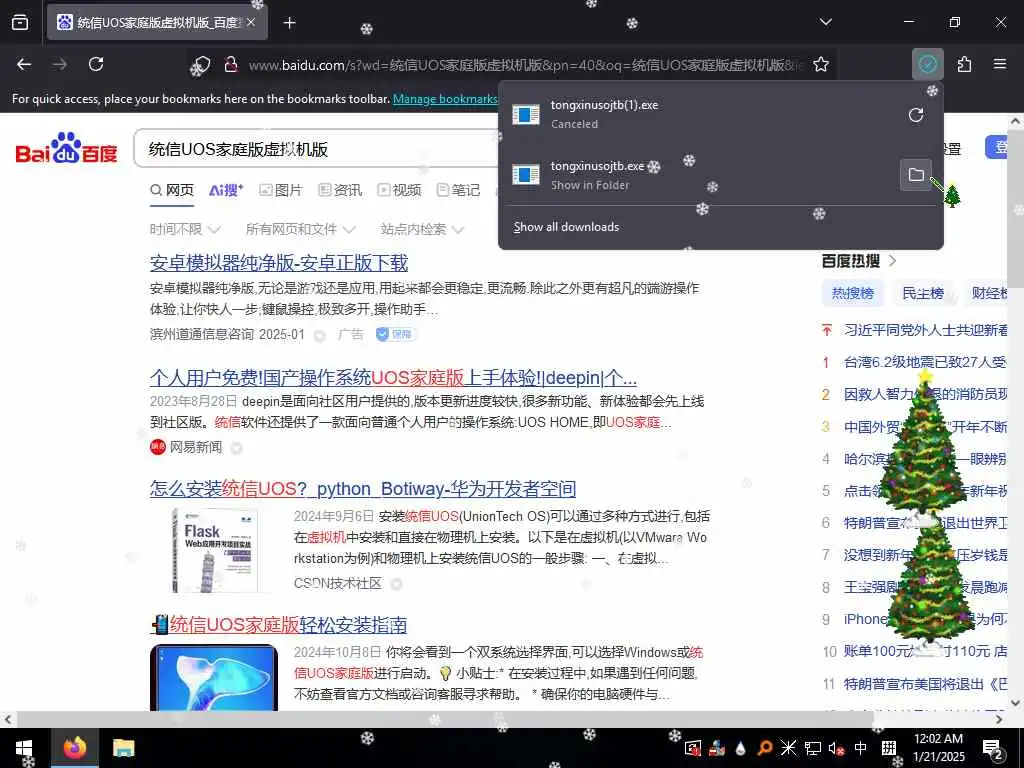Click the Manage bookmarks link
Screen dimensions: 1024x768
click(445, 99)
